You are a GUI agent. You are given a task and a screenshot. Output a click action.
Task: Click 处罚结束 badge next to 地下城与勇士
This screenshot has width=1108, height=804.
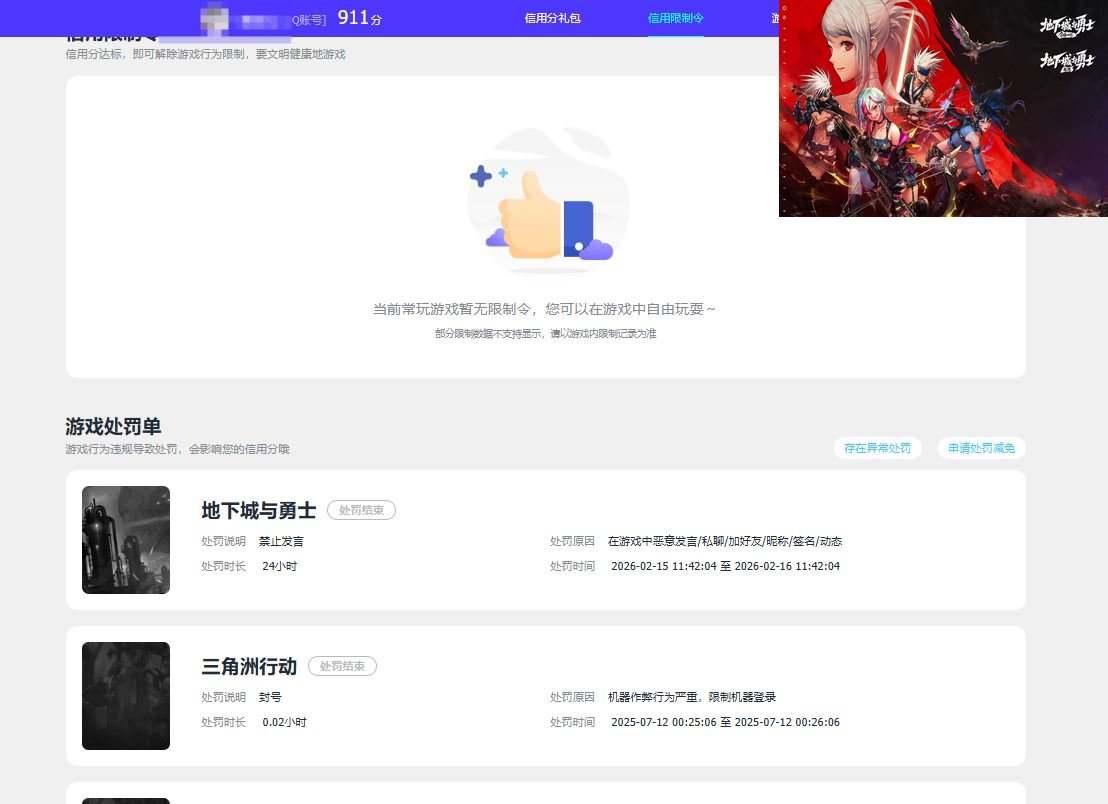click(x=361, y=510)
